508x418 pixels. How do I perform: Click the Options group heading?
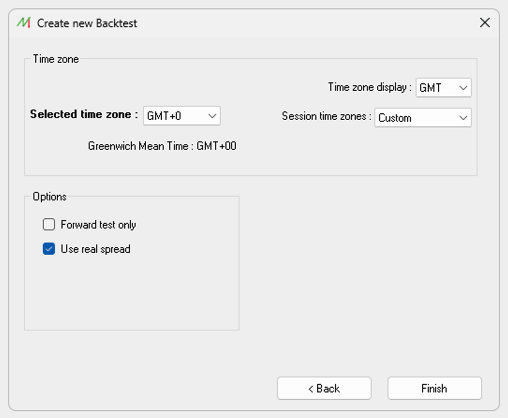tap(49, 197)
